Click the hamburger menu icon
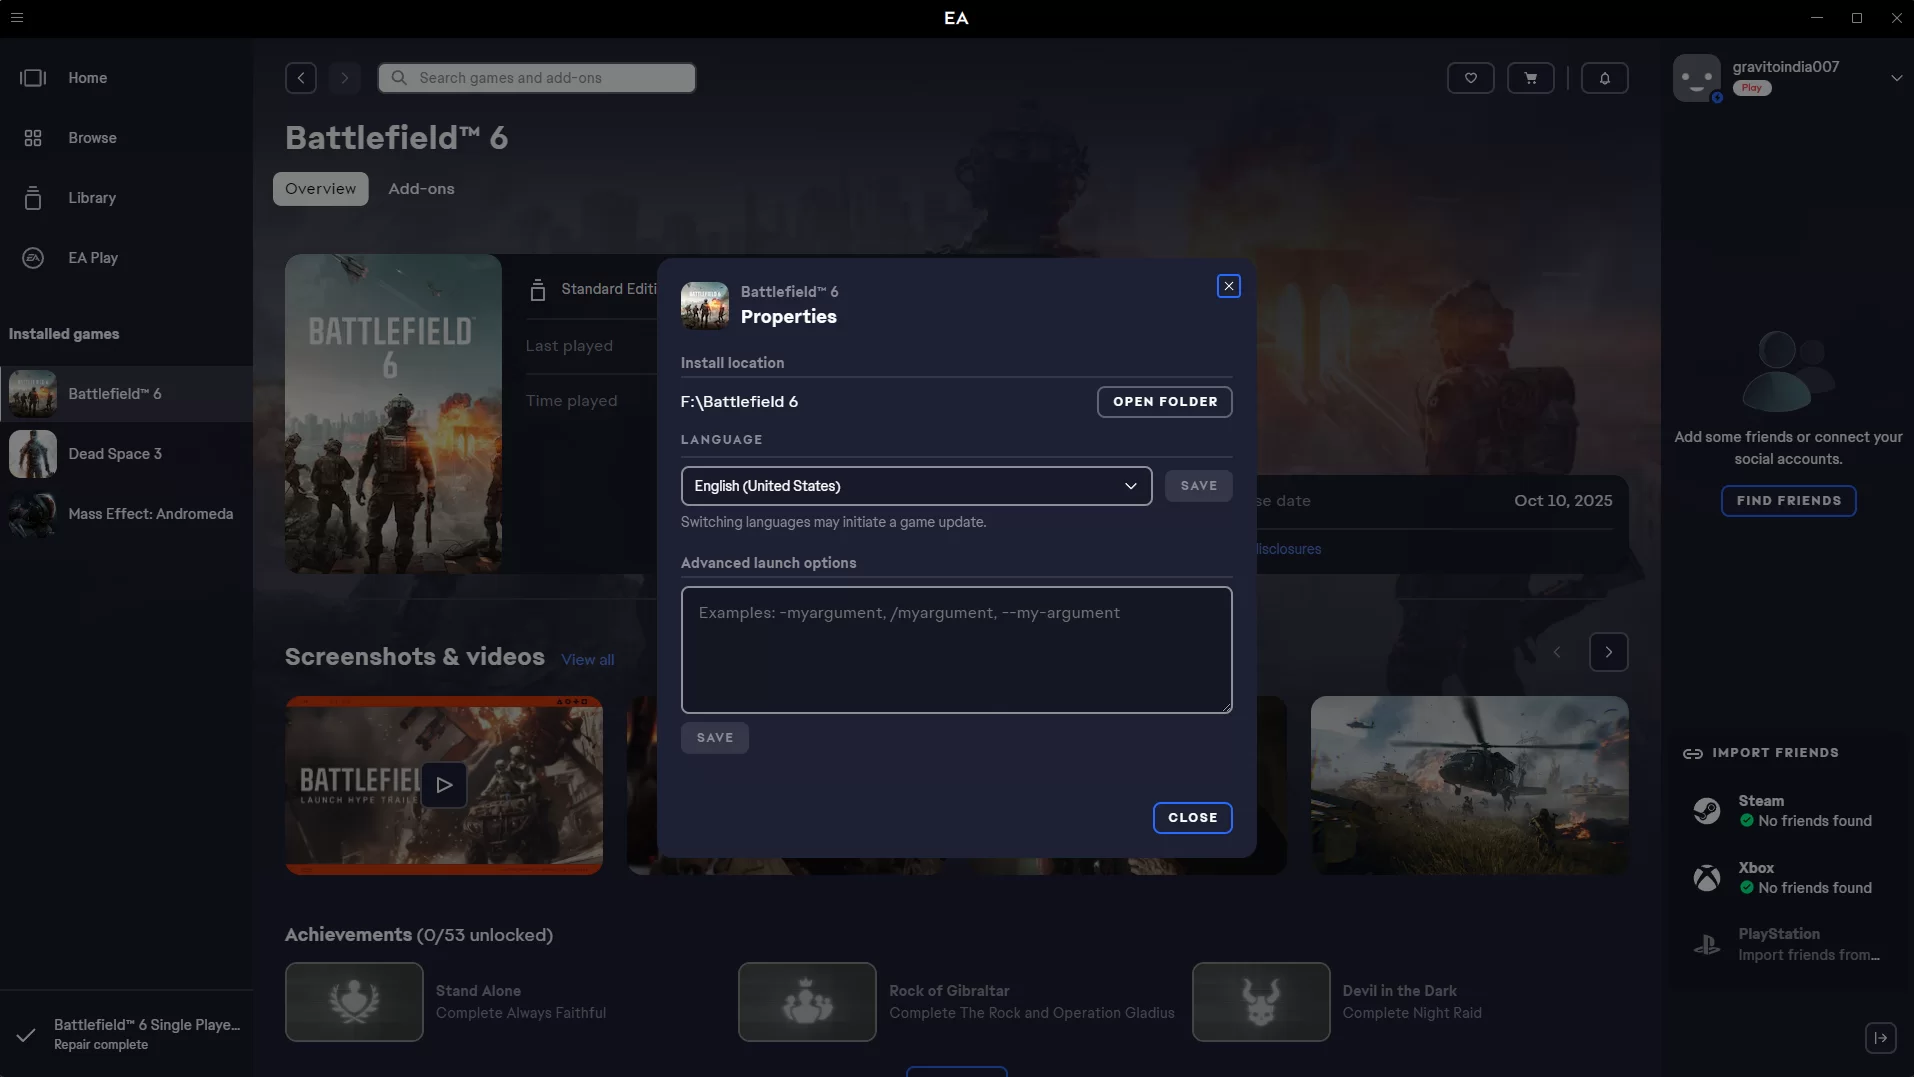The height and width of the screenshot is (1077, 1914). point(16,18)
